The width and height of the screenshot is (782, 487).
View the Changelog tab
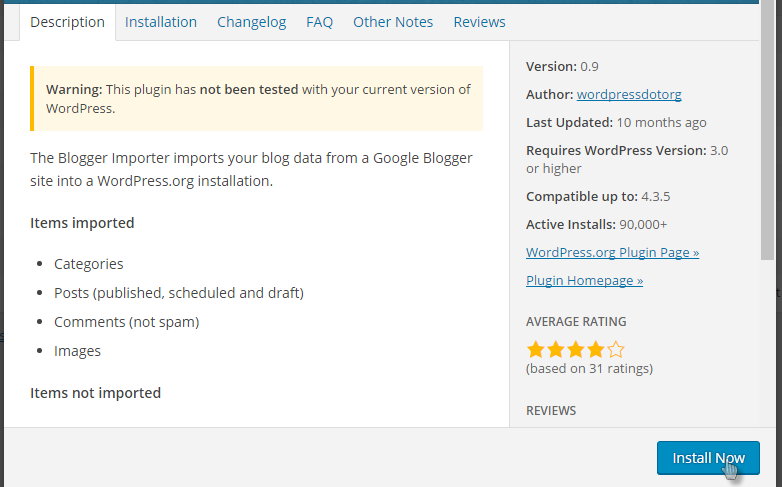(x=251, y=22)
